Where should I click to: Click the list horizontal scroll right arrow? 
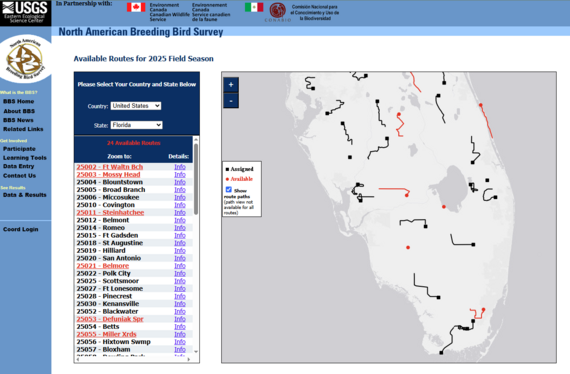pos(188,359)
